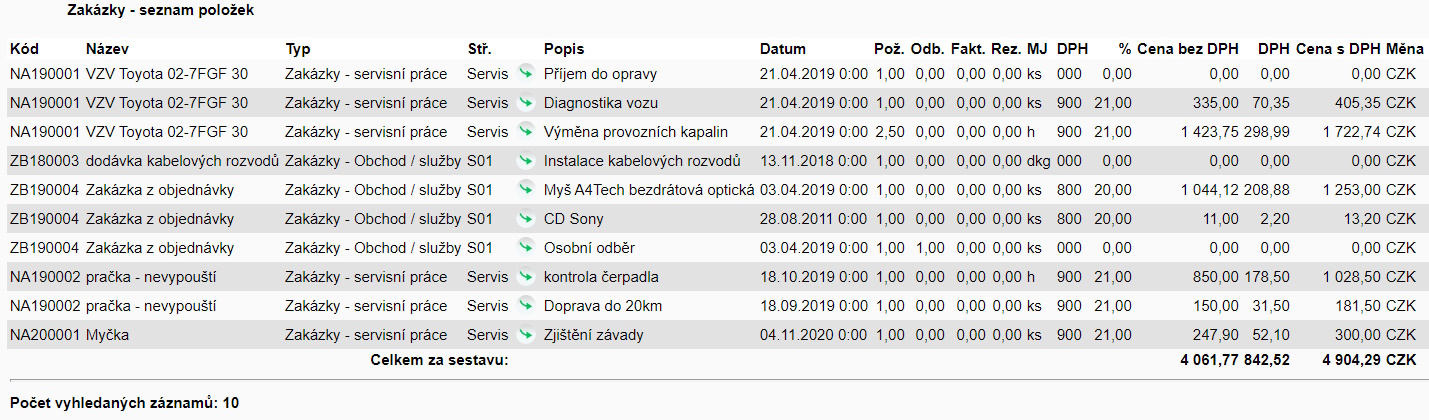Click arrow icon next to Myš A4Tech
Image resolution: width=1429 pixels, height=420 pixels.
point(526,189)
